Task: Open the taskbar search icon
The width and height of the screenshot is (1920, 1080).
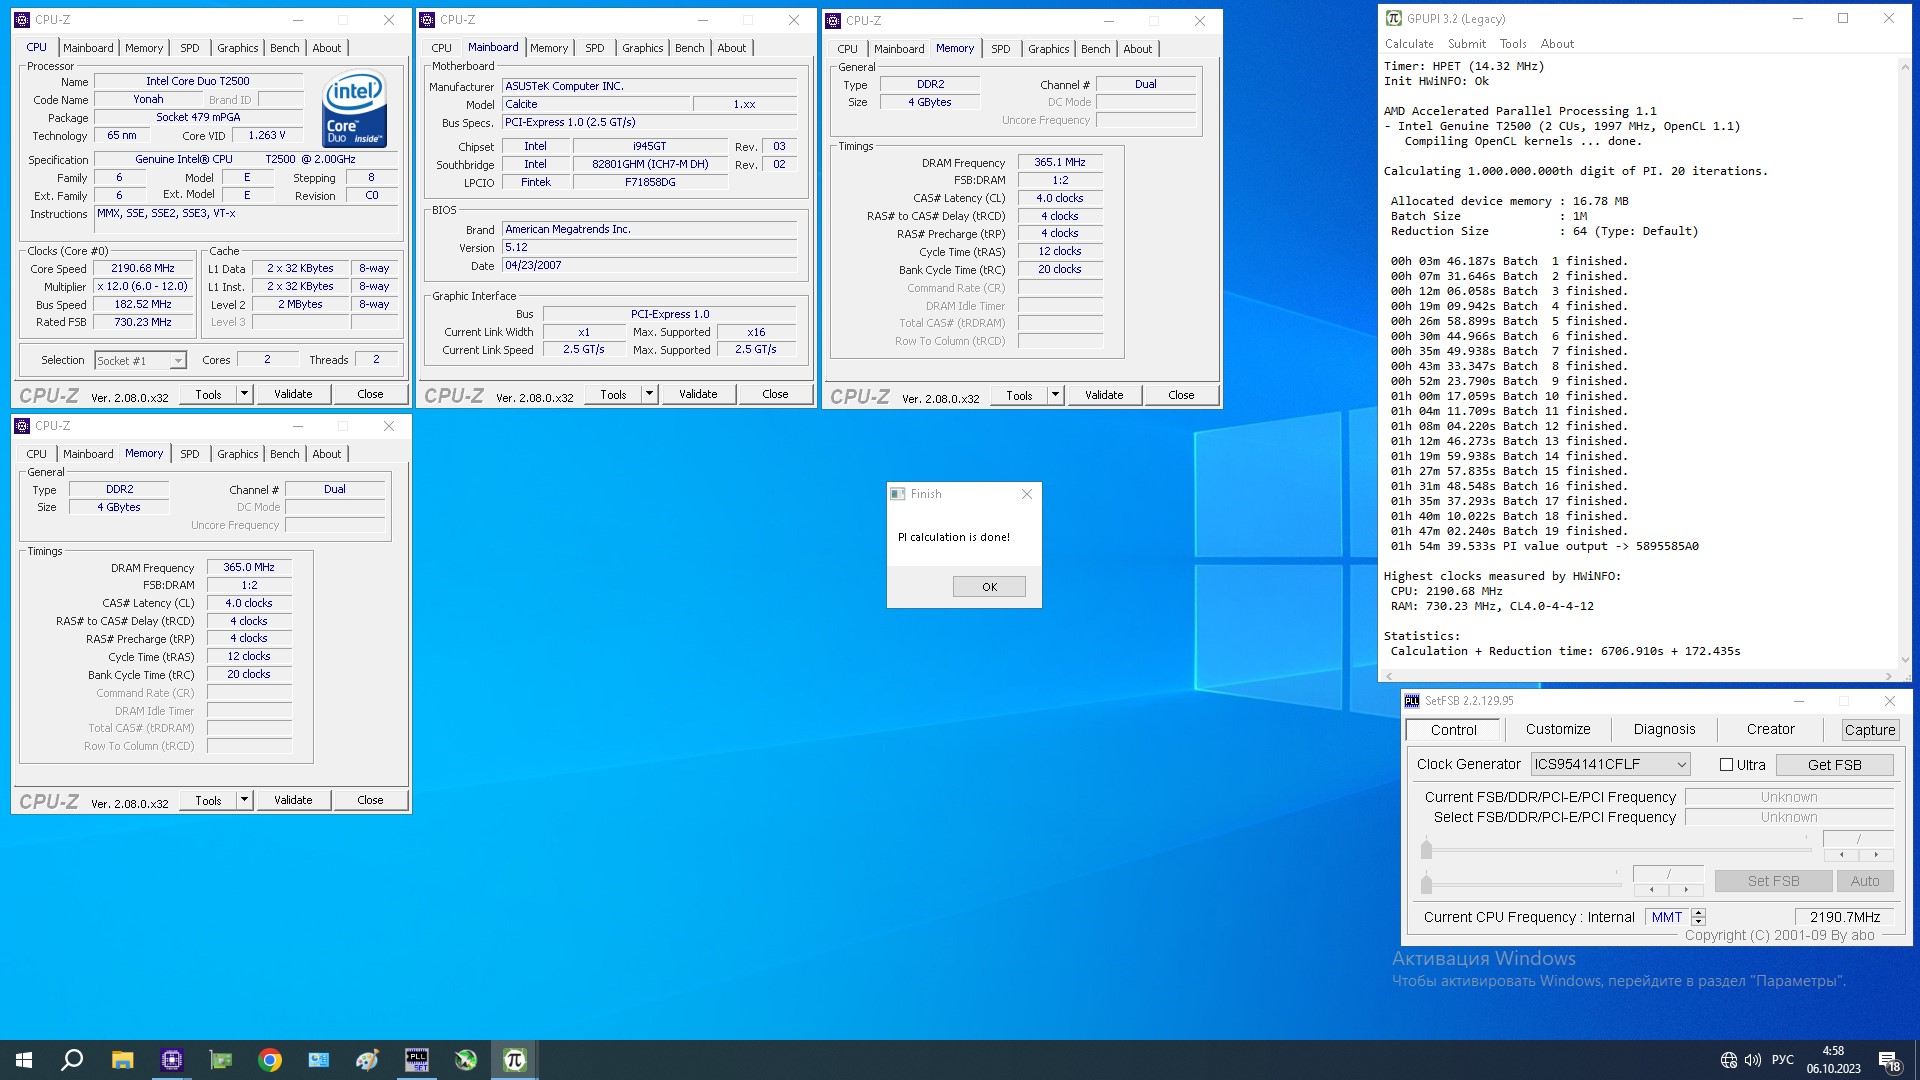Action: click(72, 1060)
